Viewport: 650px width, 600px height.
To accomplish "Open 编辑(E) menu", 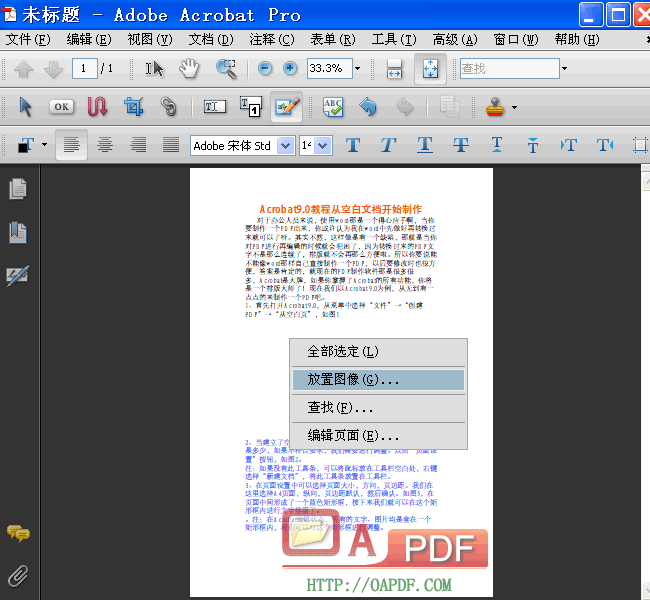I will pos(89,40).
